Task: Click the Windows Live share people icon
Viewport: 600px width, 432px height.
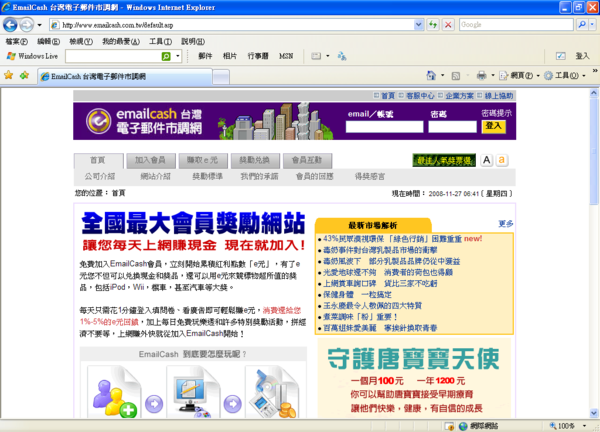Action: [342, 56]
